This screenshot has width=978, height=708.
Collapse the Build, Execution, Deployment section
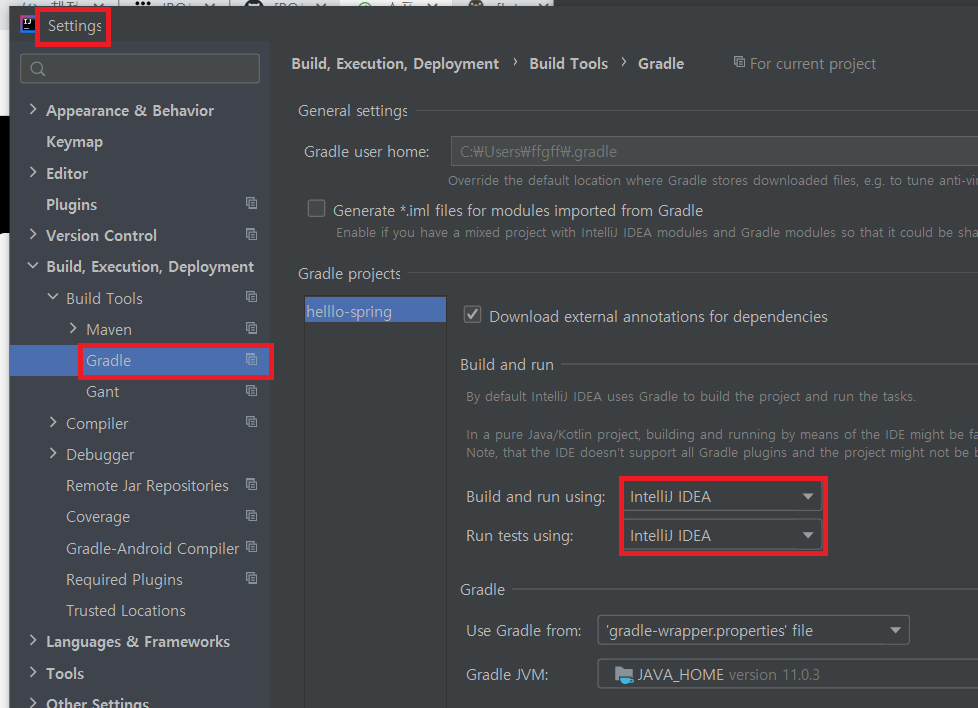tap(33, 266)
